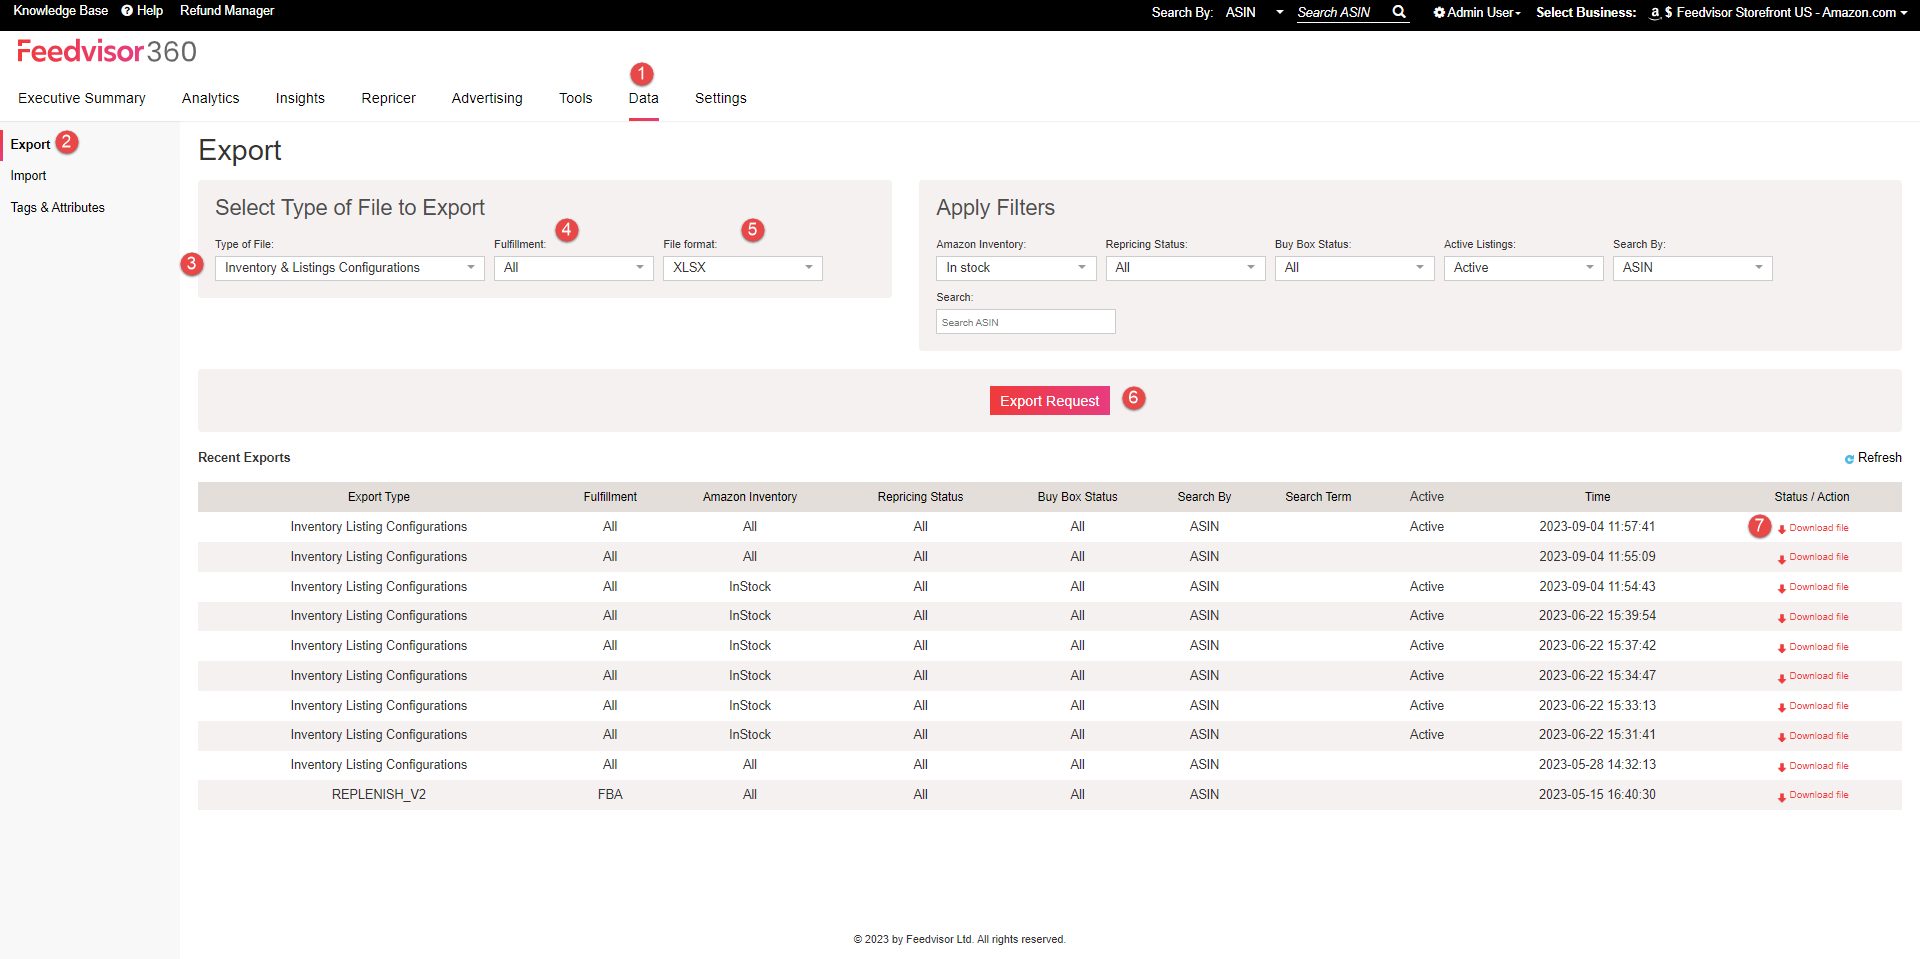Open the Select Business storefront dropdown
This screenshot has height=959, width=1920.
1779,12
